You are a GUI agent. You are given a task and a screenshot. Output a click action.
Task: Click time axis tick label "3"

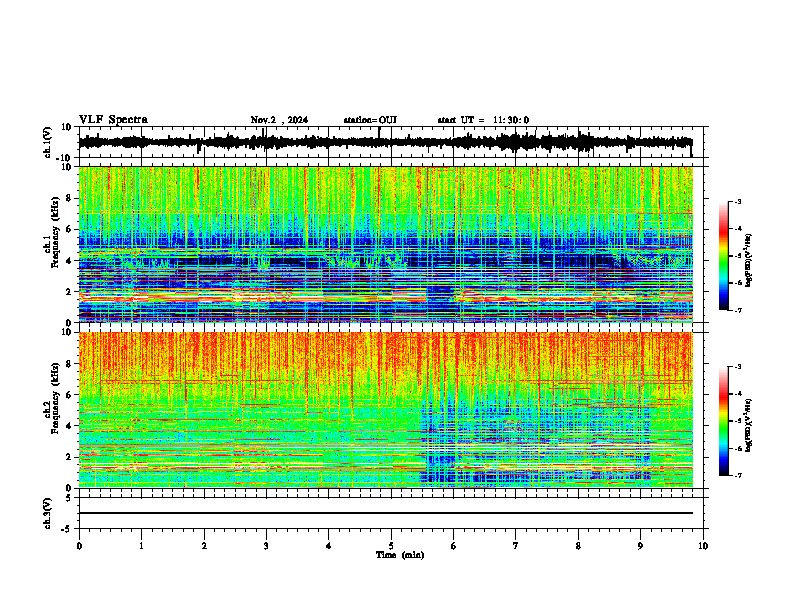[x=266, y=546]
